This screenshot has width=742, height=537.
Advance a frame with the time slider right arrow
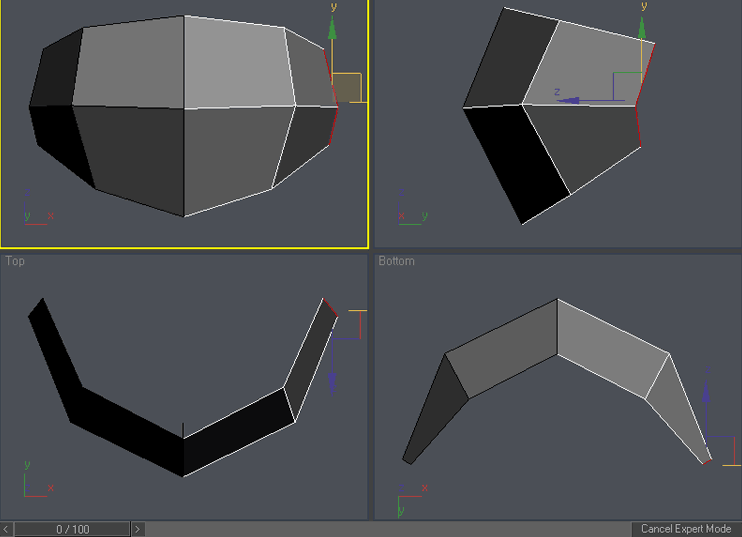tap(138, 529)
